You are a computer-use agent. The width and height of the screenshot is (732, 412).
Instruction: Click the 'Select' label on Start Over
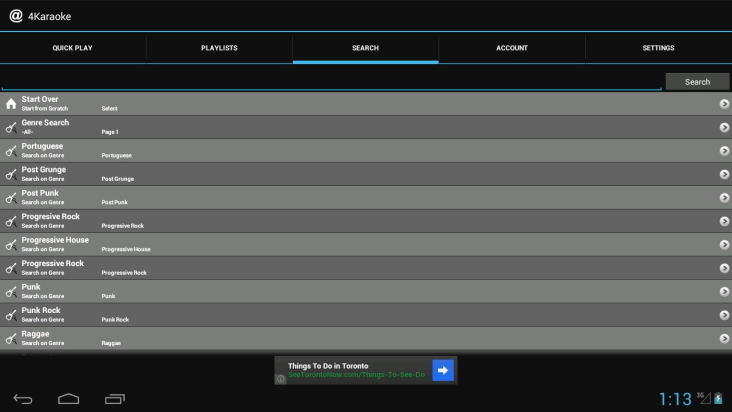point(109,109)
